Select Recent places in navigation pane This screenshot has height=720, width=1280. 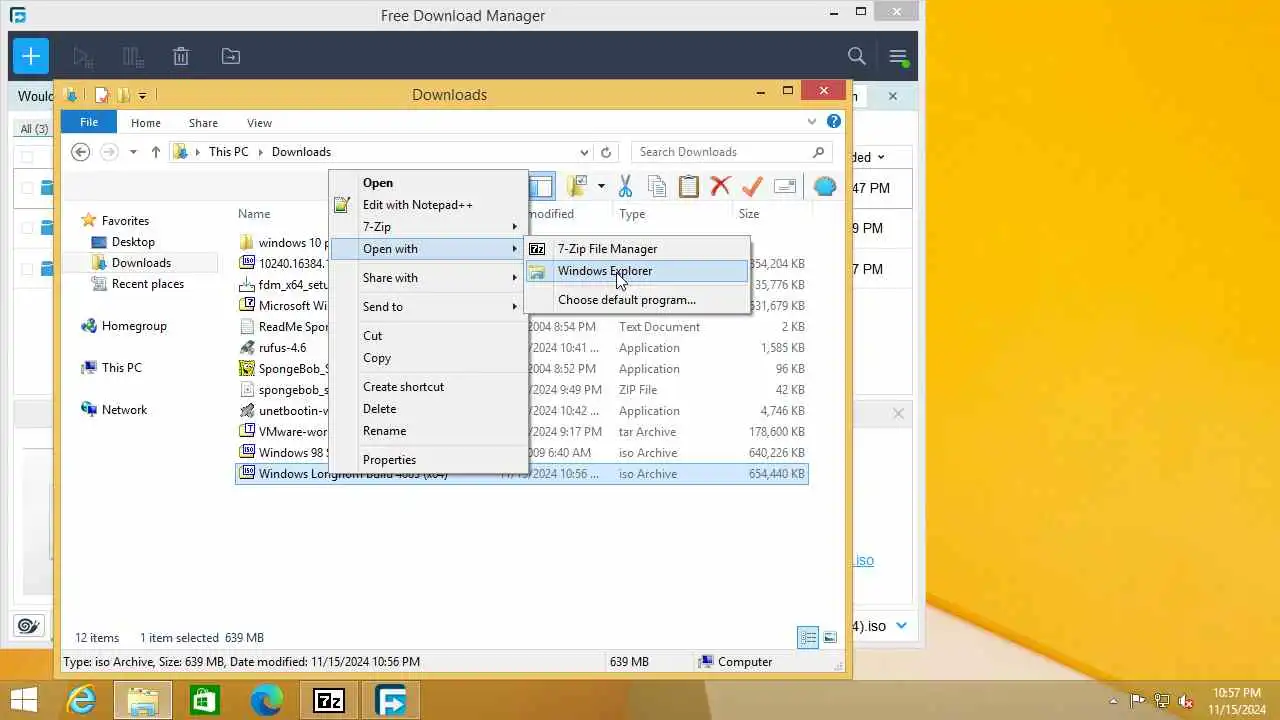coord(148,284)
